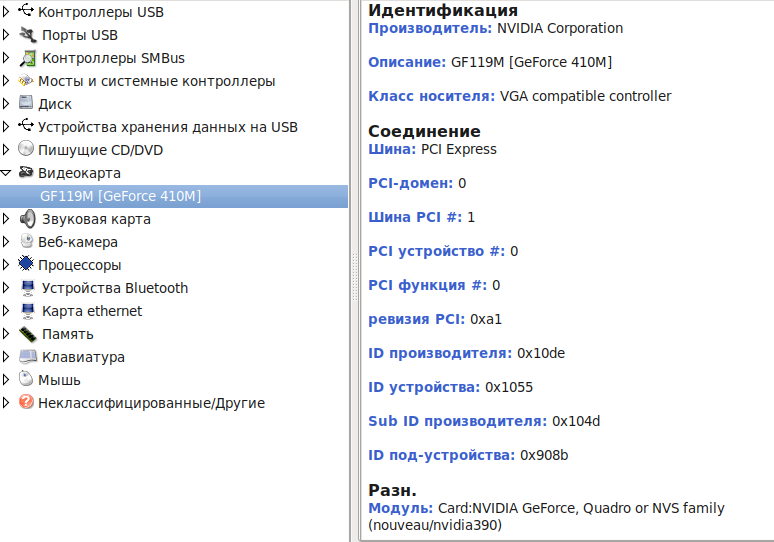
Task: Click the Веб-камера icon
Action: point(26,242)
